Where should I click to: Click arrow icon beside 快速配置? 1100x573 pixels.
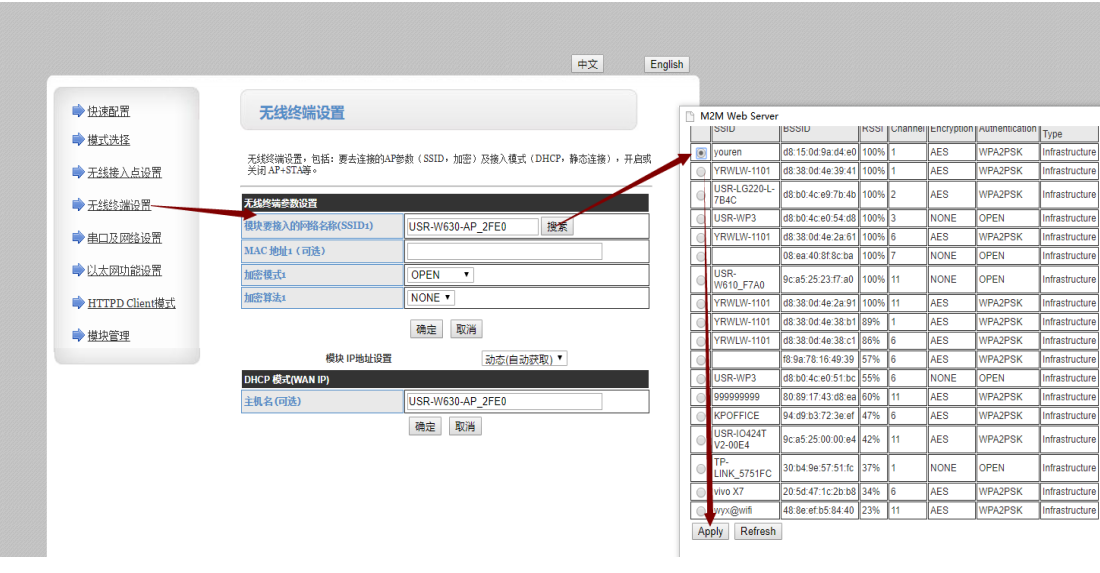(78, 111)
